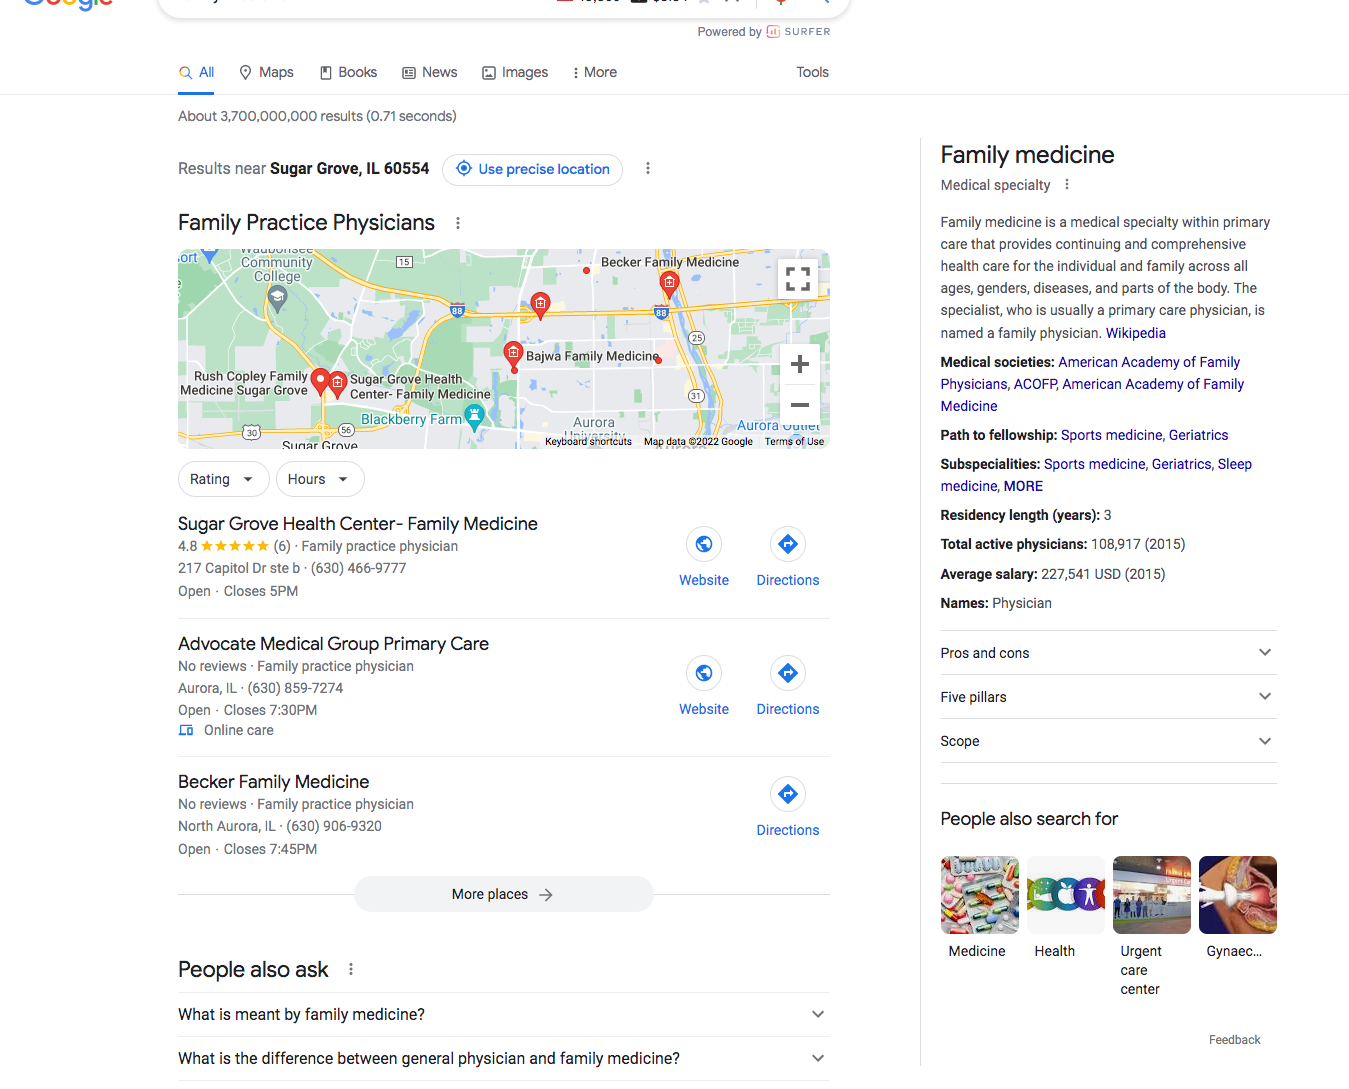Click Waubonsee Community College map marker

click(278, 296)
